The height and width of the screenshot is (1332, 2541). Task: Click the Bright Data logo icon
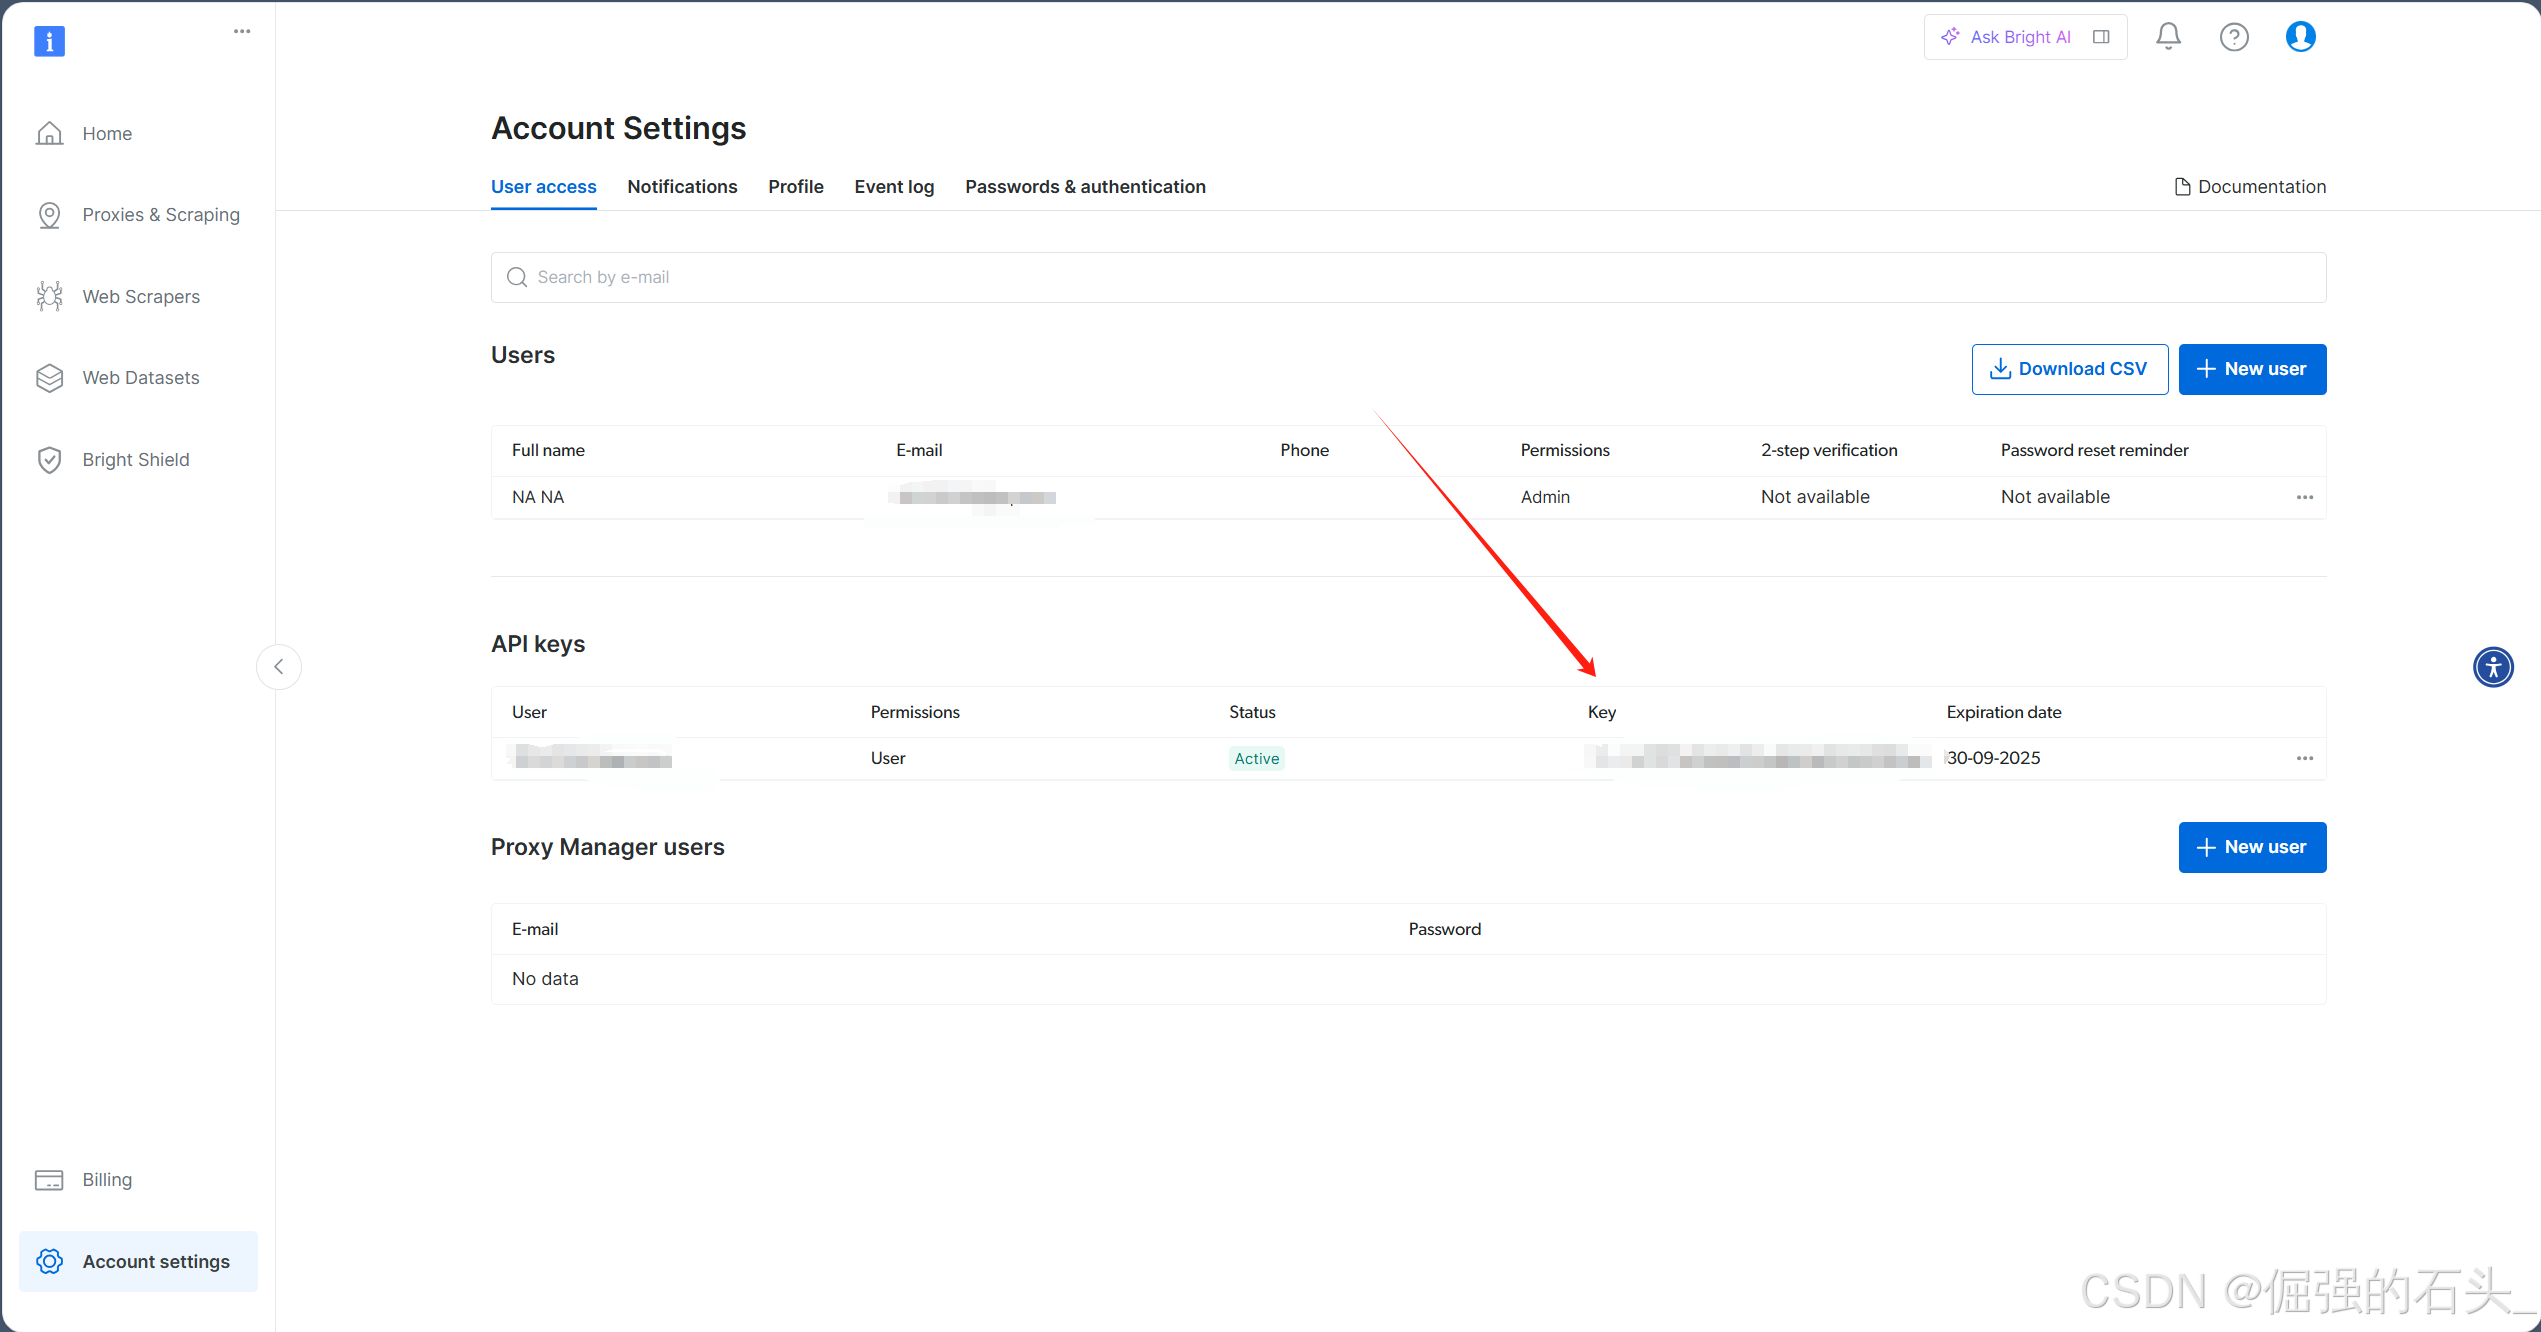coord(49,41)
